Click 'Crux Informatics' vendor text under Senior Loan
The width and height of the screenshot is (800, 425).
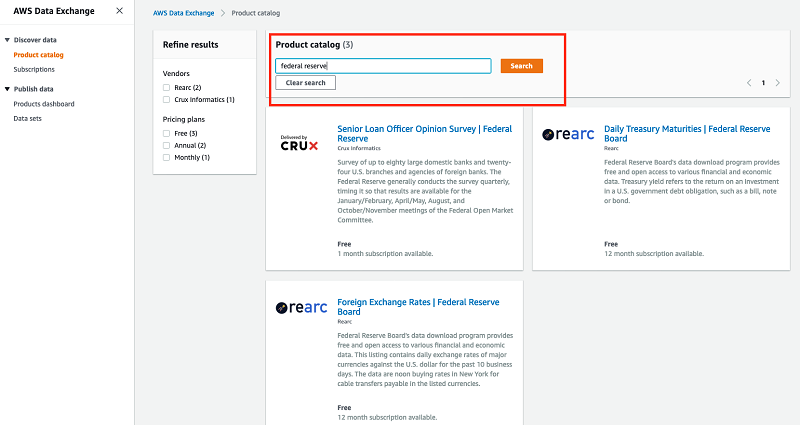[x=359, y=148]
